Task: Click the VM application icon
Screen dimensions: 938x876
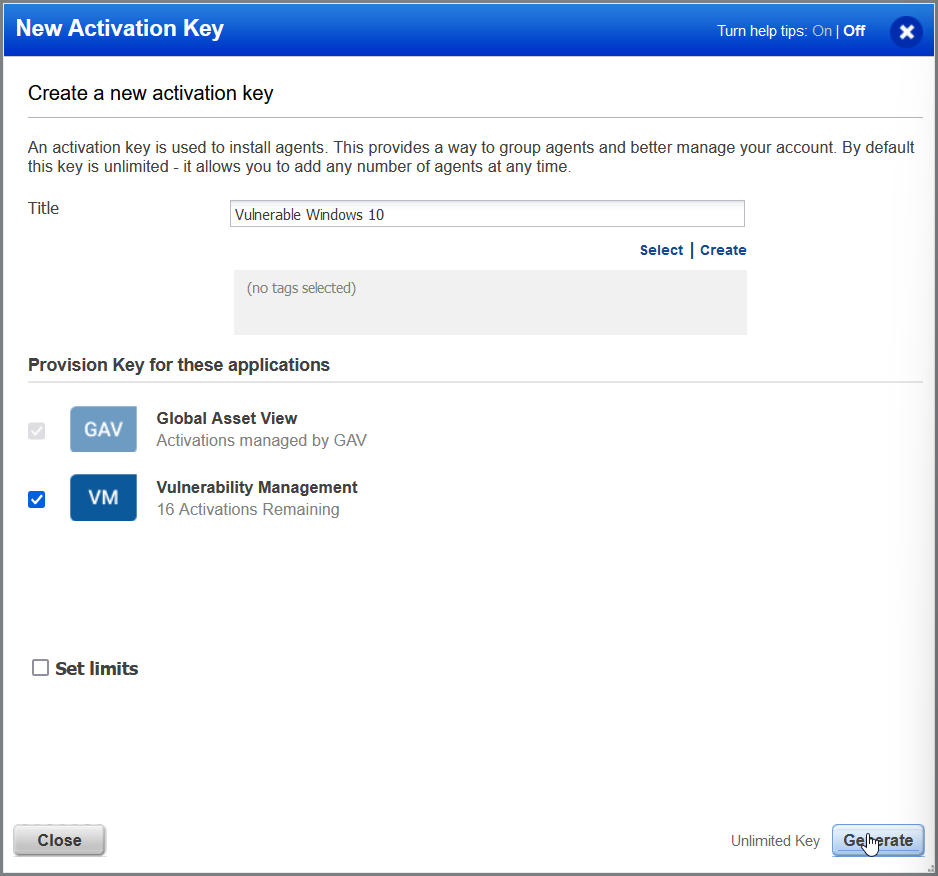Action: [103, 497]
